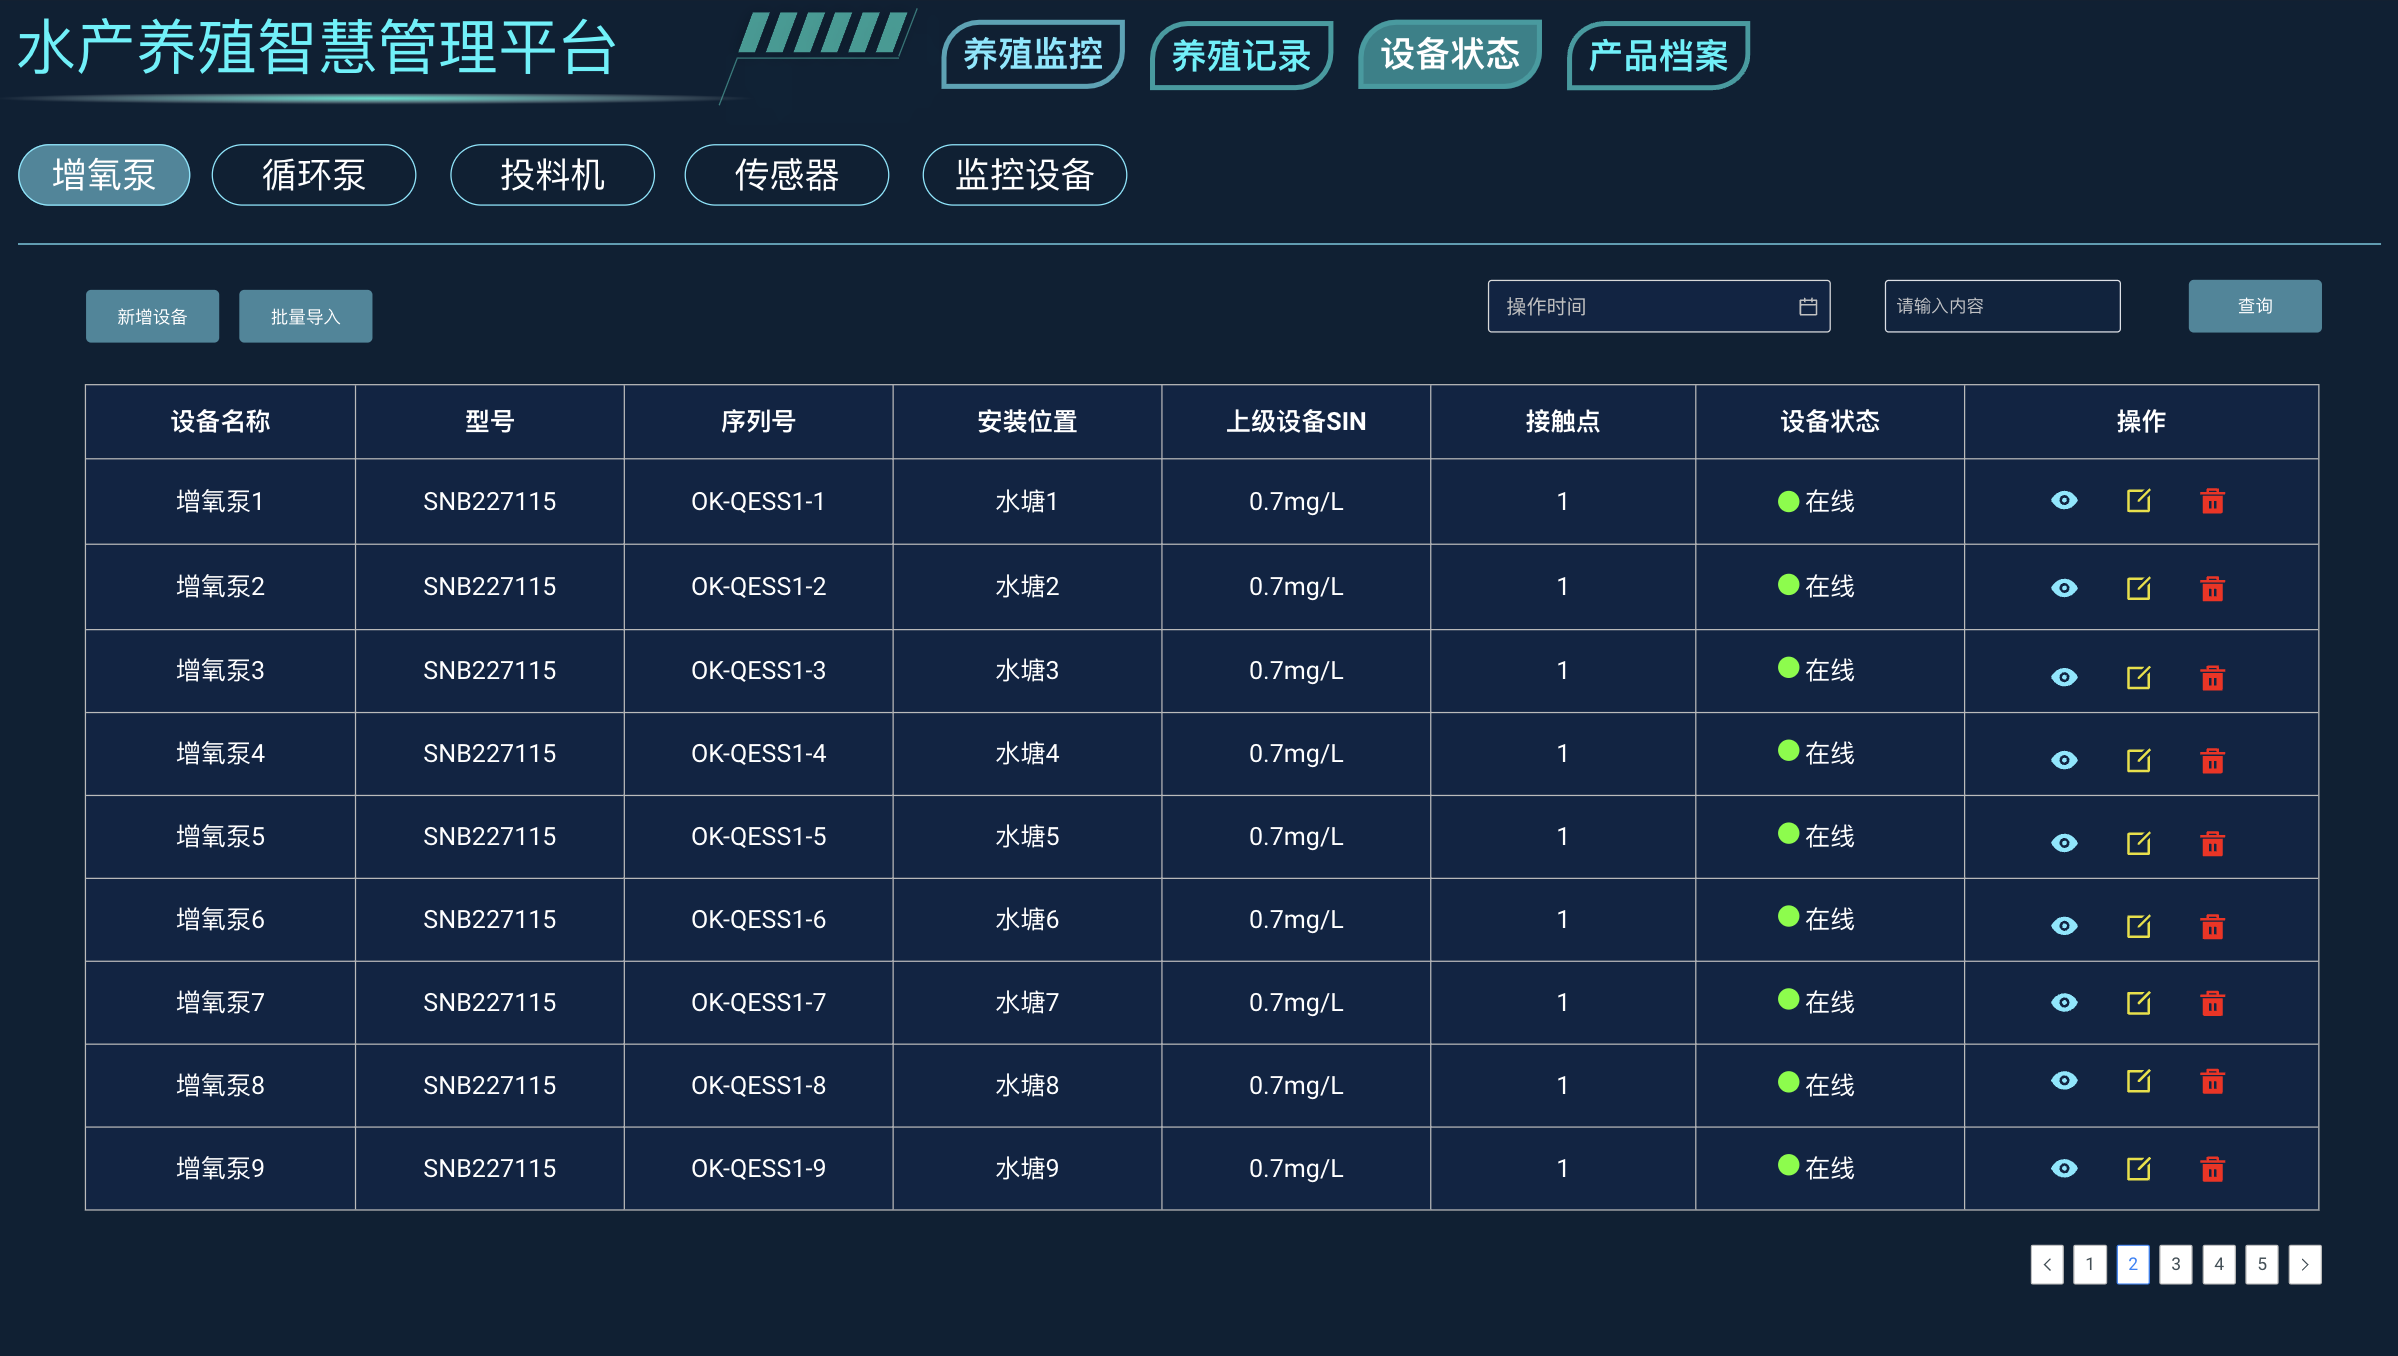Delete the 增氧泵9 device entry

(x=2212, y=1168)
